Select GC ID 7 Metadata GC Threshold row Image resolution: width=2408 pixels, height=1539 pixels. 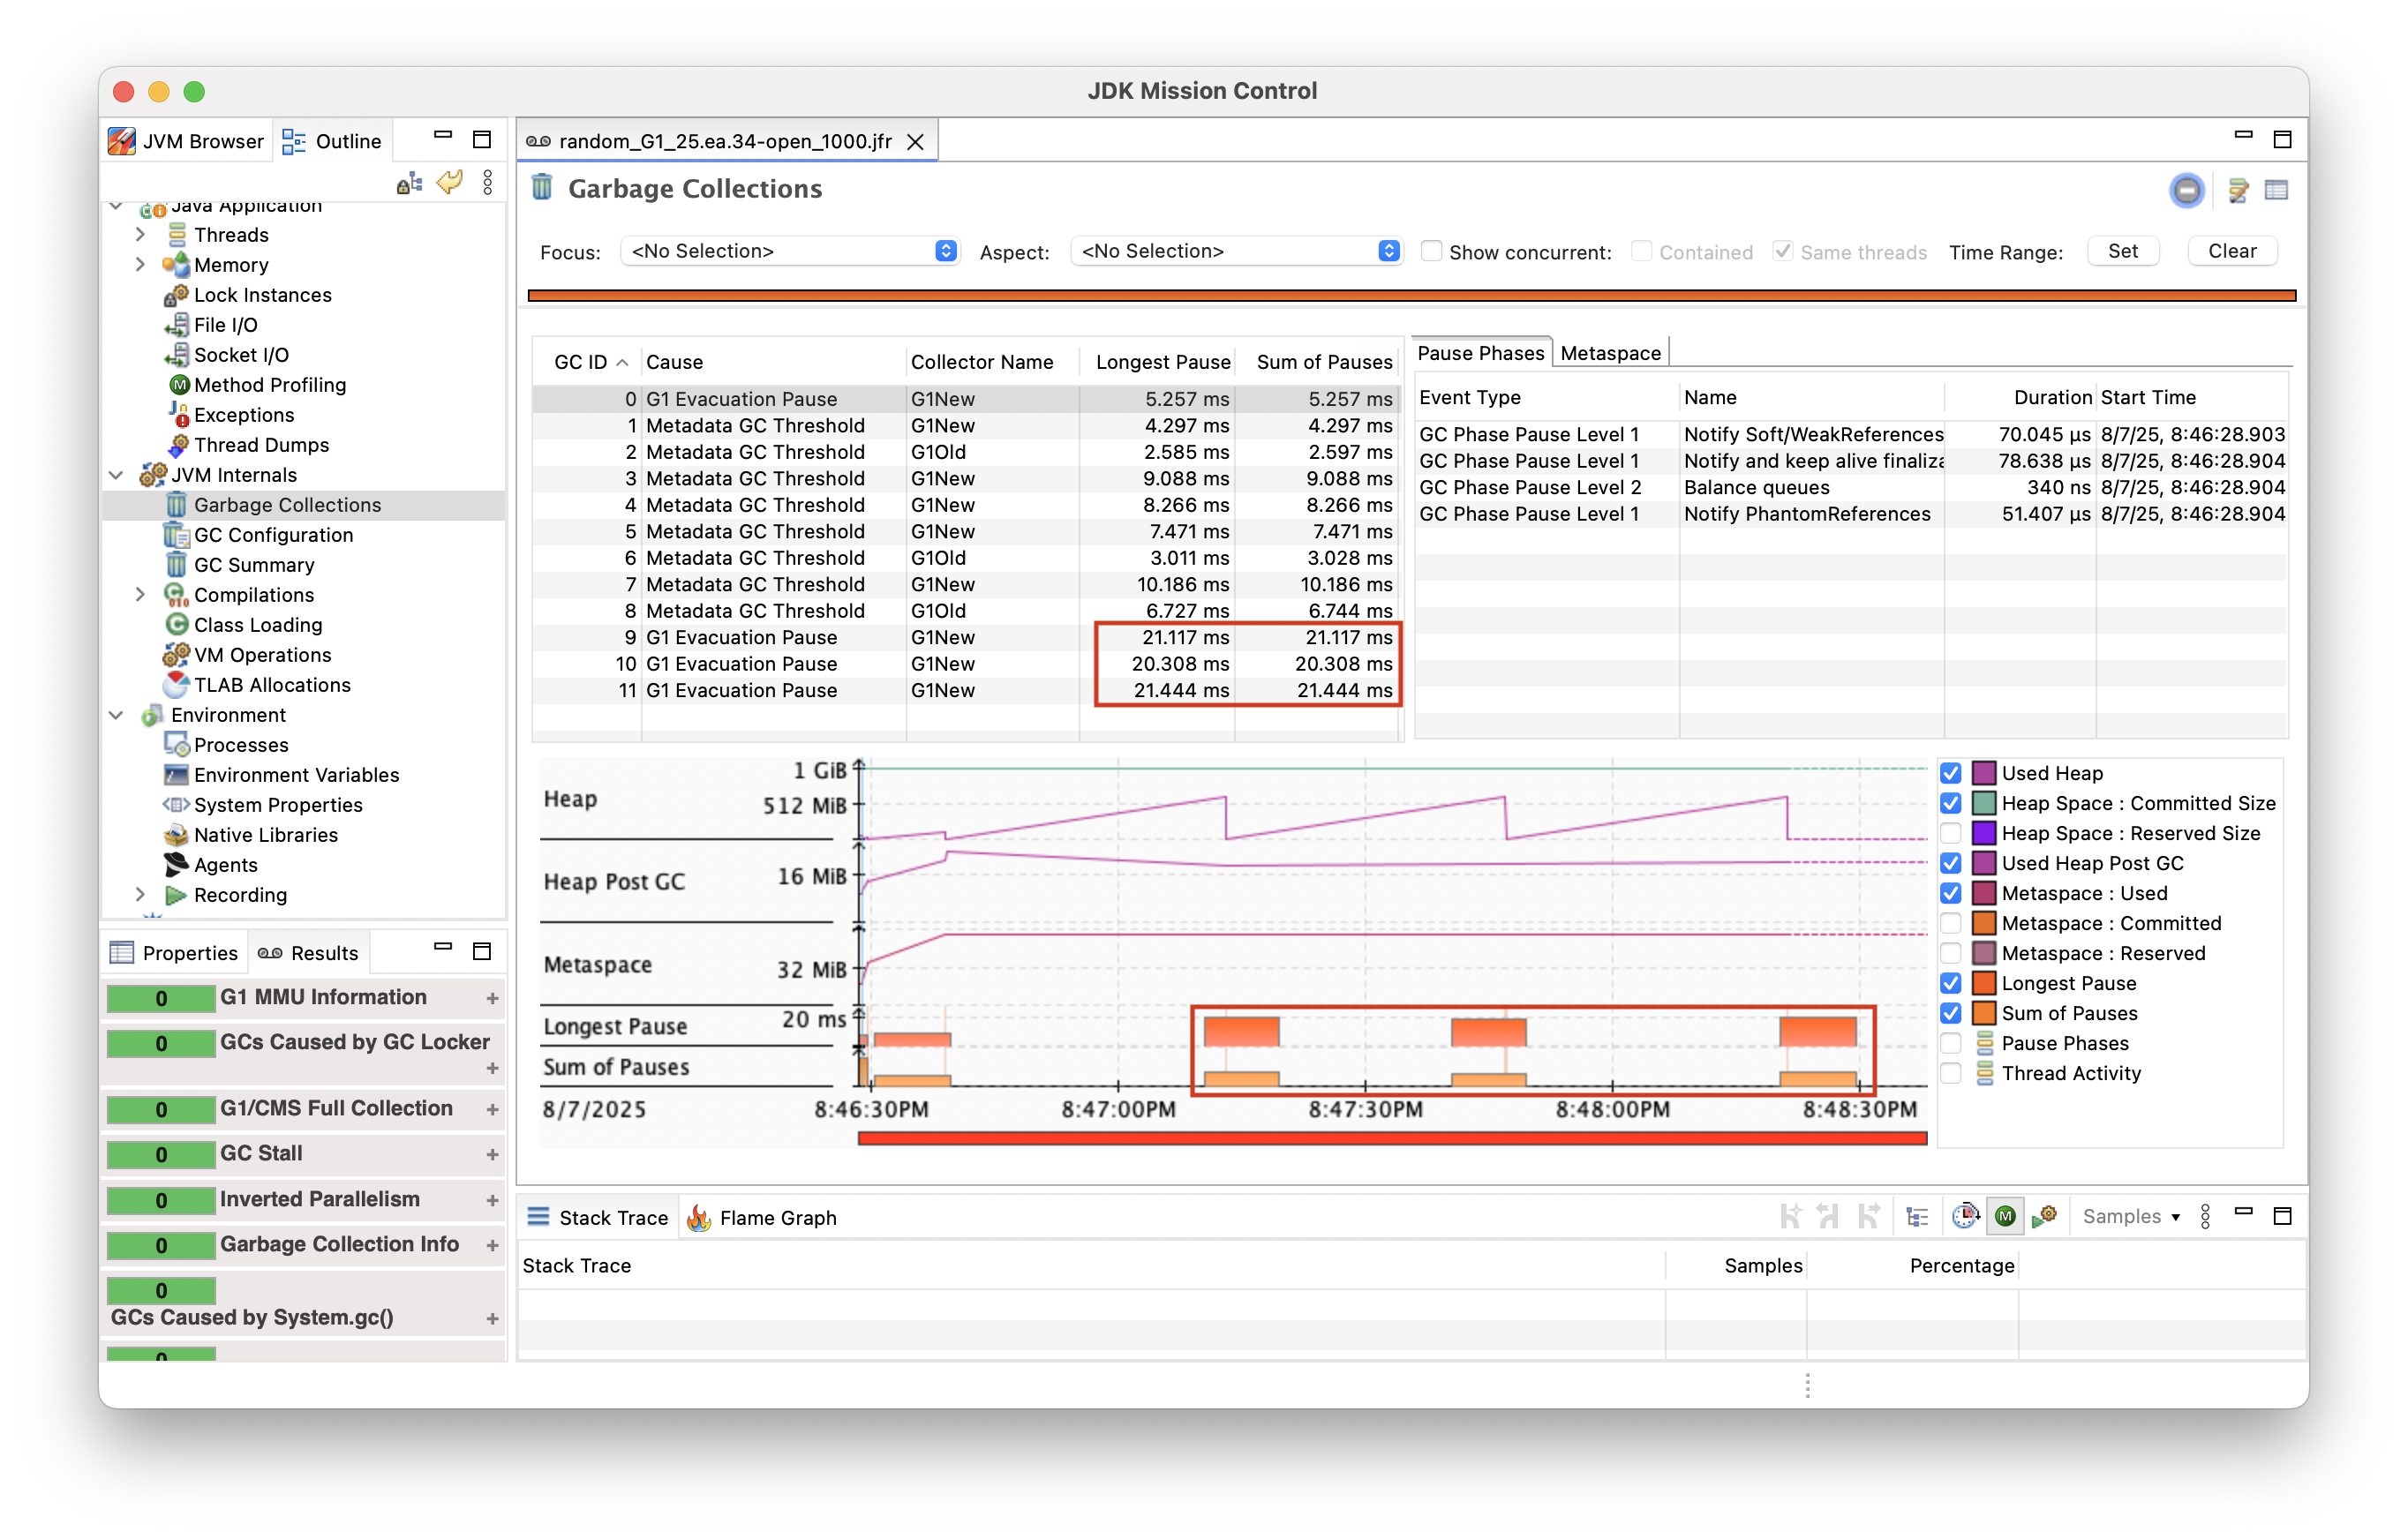click(966, 584)
